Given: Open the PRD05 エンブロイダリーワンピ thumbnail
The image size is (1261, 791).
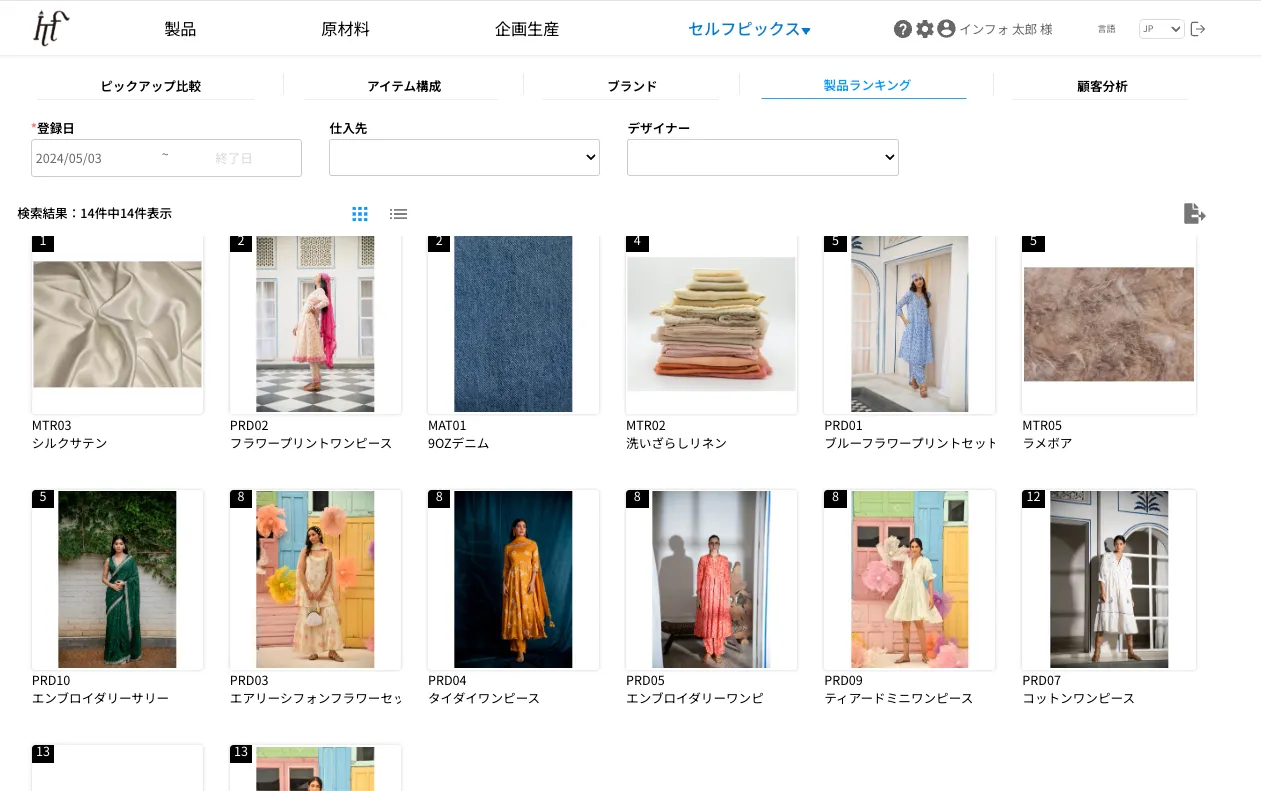Looking at the screenshot, I should coord(711,579).
